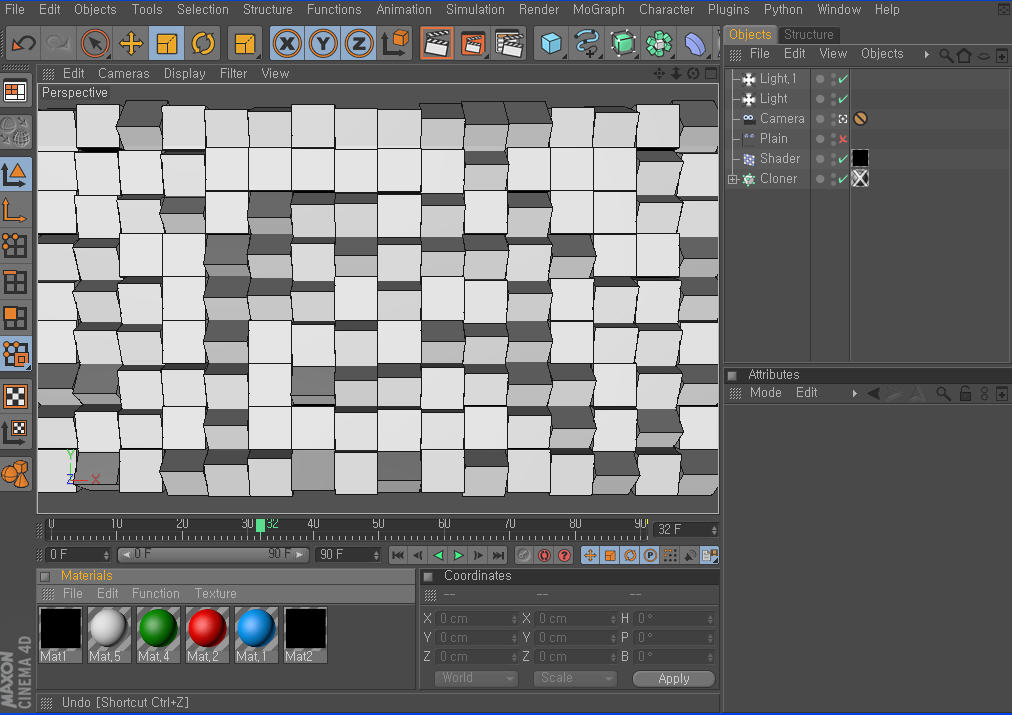Open Render Settings icon

[509, 43]
